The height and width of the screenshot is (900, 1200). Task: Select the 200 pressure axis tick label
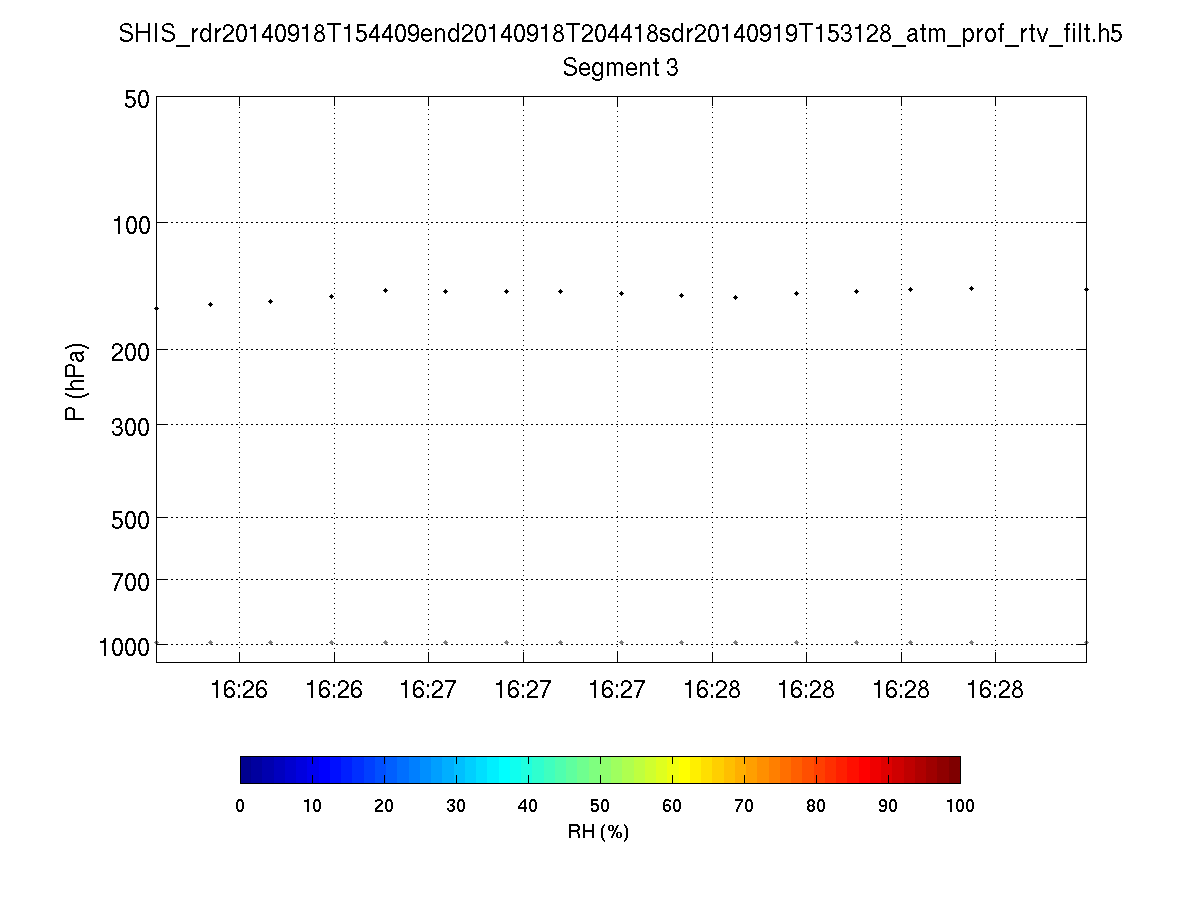pos(124,350)
